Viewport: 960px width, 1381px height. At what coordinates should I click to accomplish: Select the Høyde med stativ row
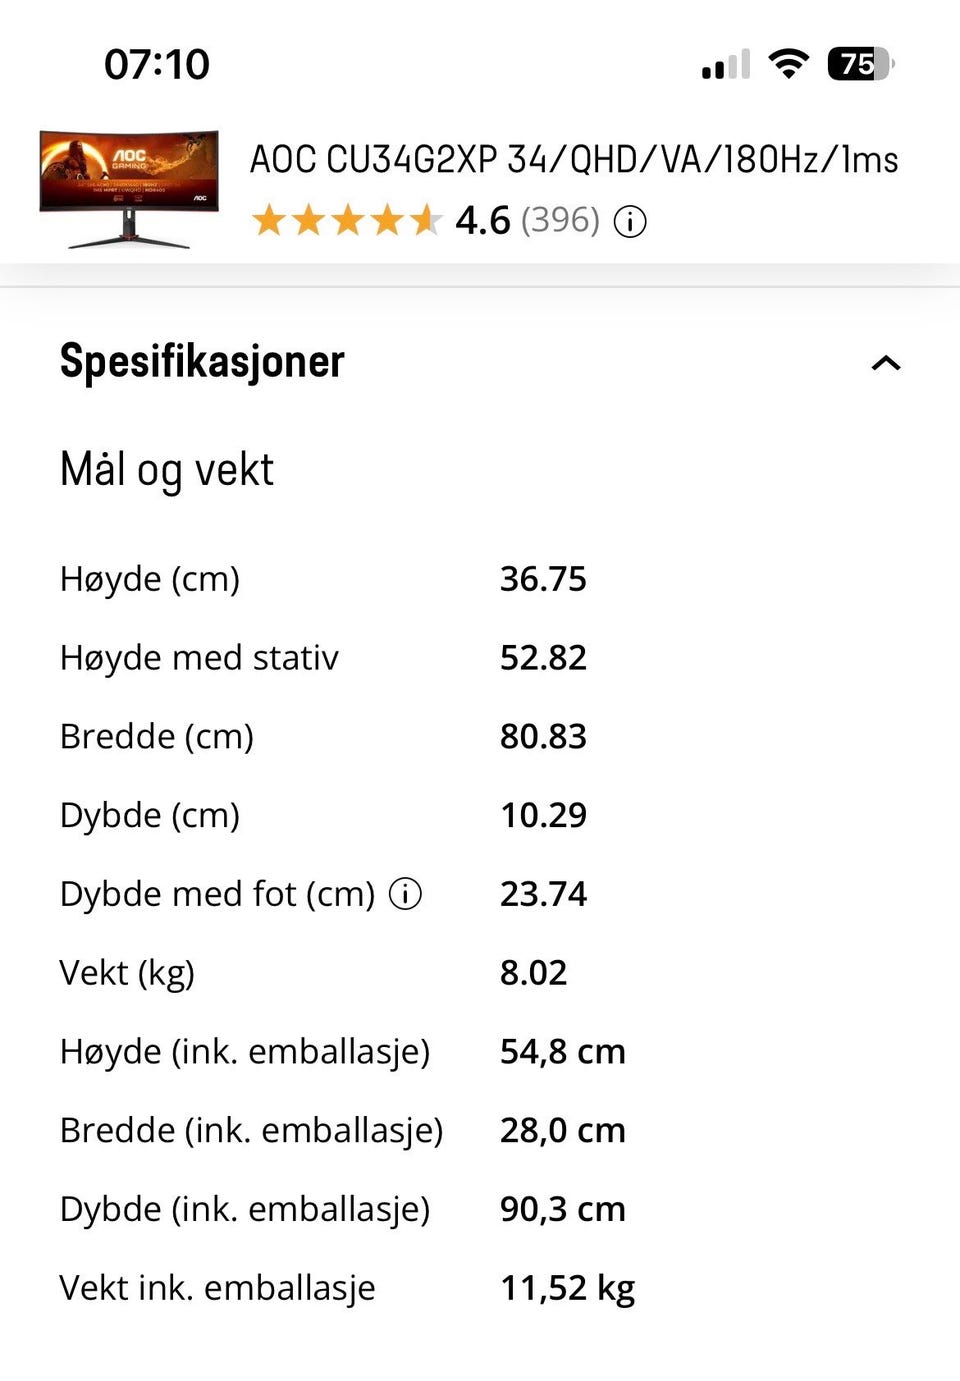pos(480,658)
